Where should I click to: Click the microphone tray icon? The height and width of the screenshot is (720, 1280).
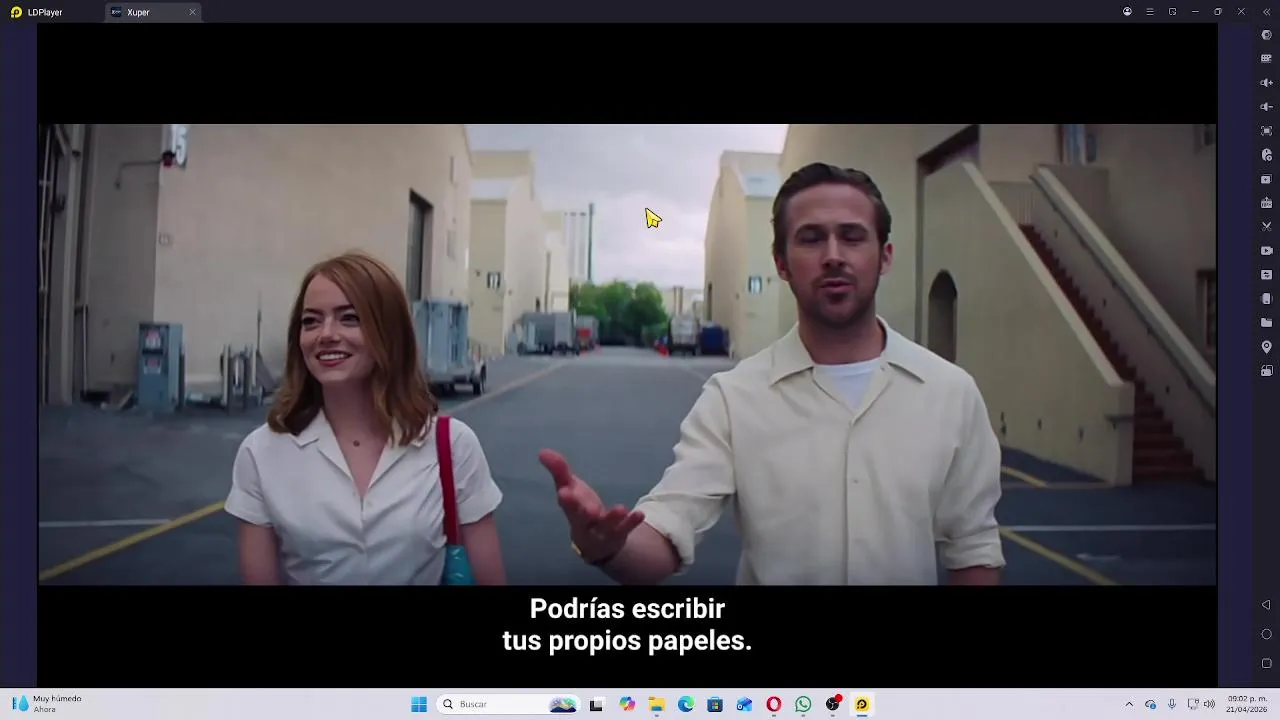[1171, 704]
